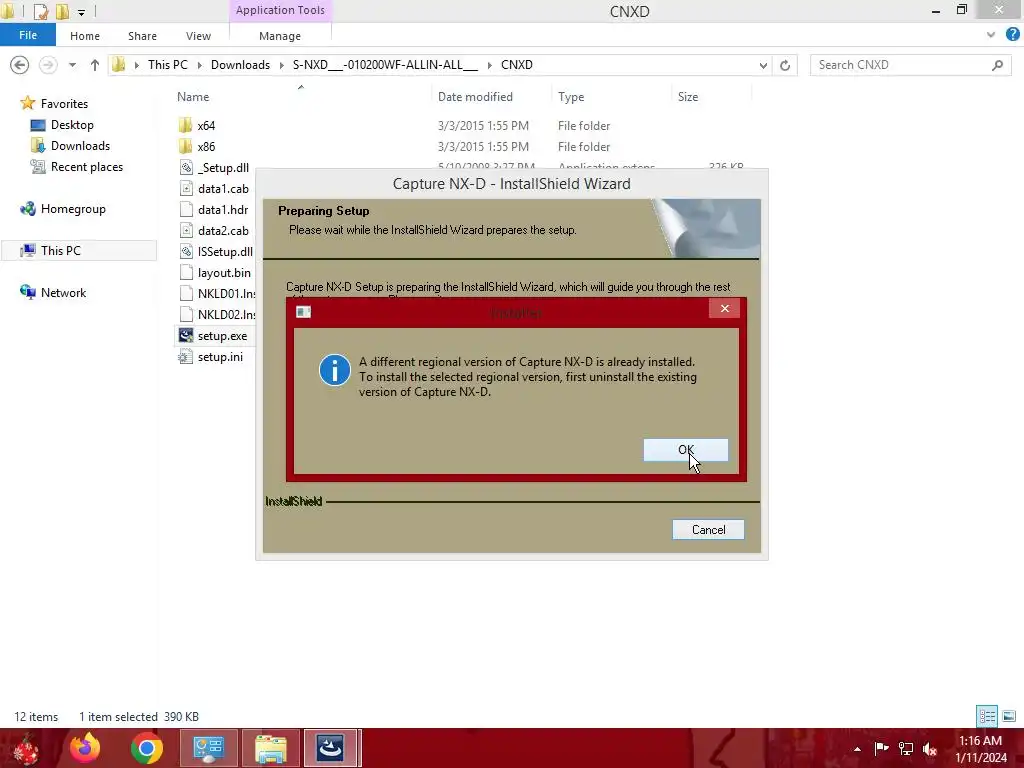Select the setup.exe file

pyautogui.click(x=214, y=336)
